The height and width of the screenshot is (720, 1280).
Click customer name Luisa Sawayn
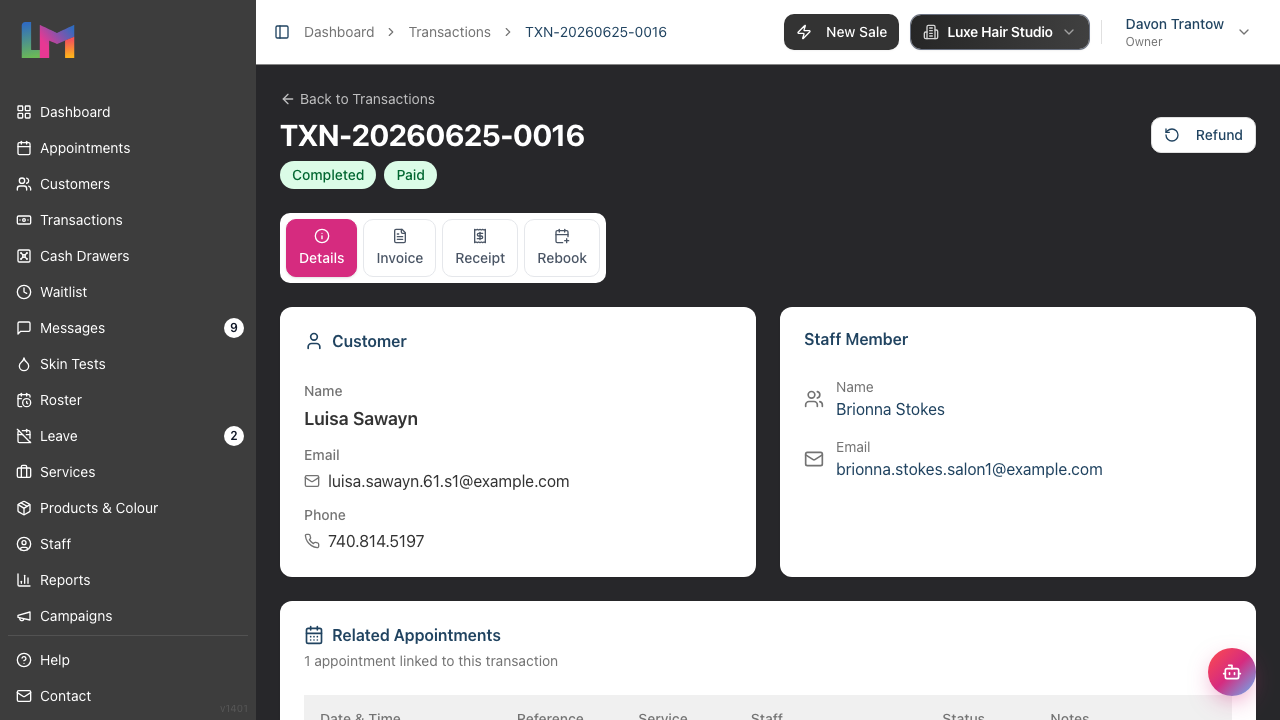click(361, 419)
